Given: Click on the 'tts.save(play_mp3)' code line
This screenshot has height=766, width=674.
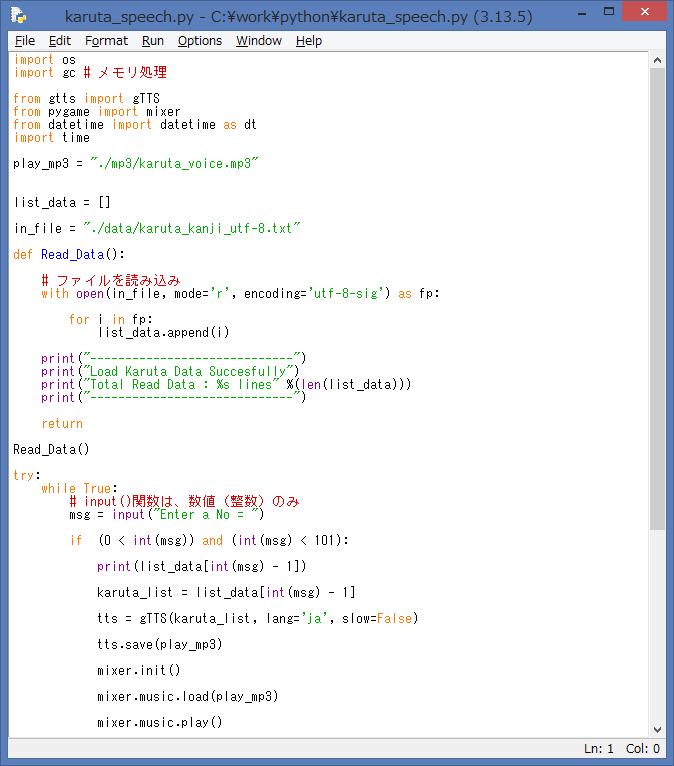Looking at the screenshot, I should coord(160,644).
